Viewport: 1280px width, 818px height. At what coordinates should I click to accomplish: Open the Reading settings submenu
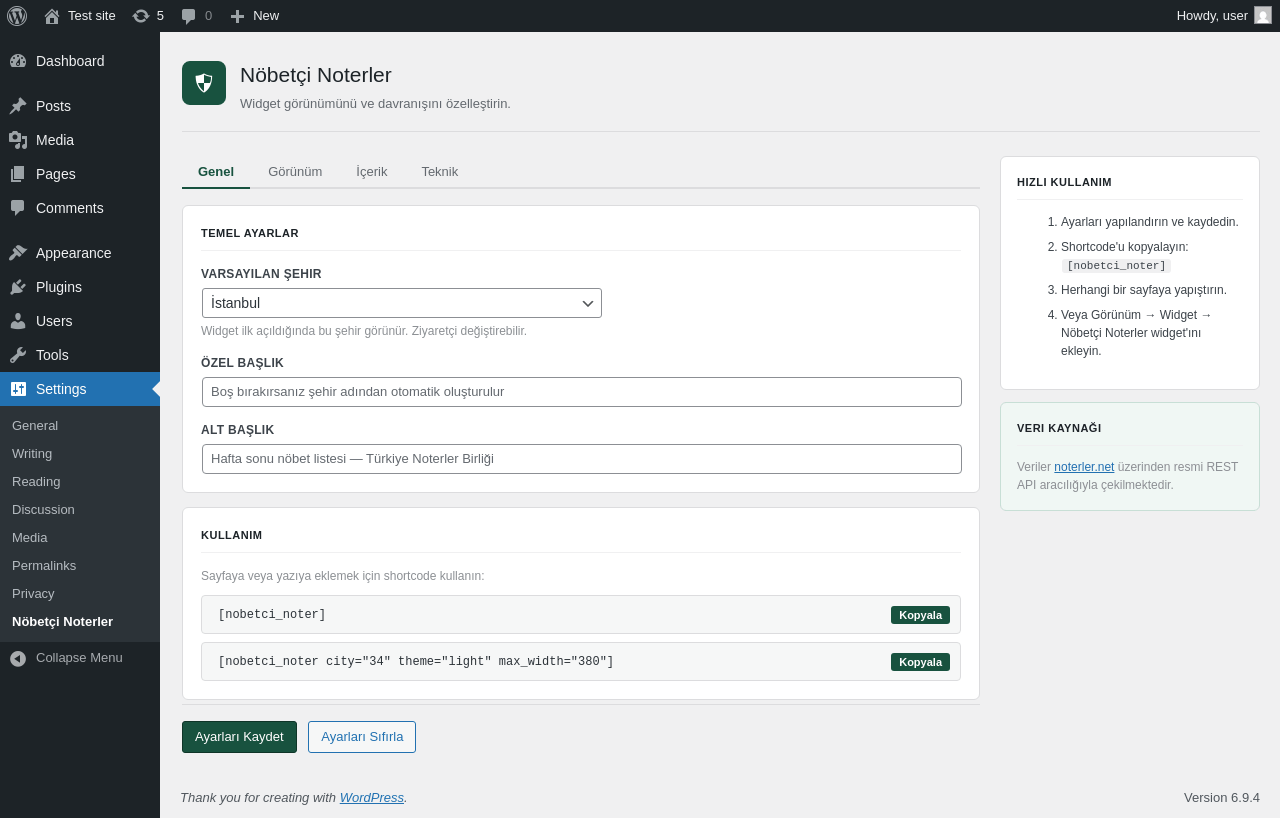coord(36,481)
